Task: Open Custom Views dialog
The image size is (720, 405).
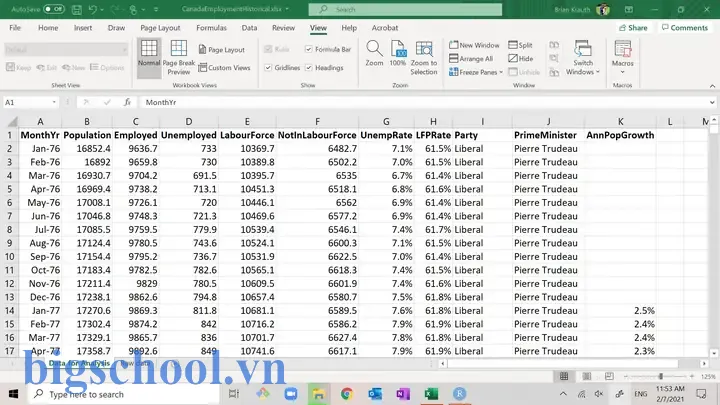Action: click(x=225, y=68)
